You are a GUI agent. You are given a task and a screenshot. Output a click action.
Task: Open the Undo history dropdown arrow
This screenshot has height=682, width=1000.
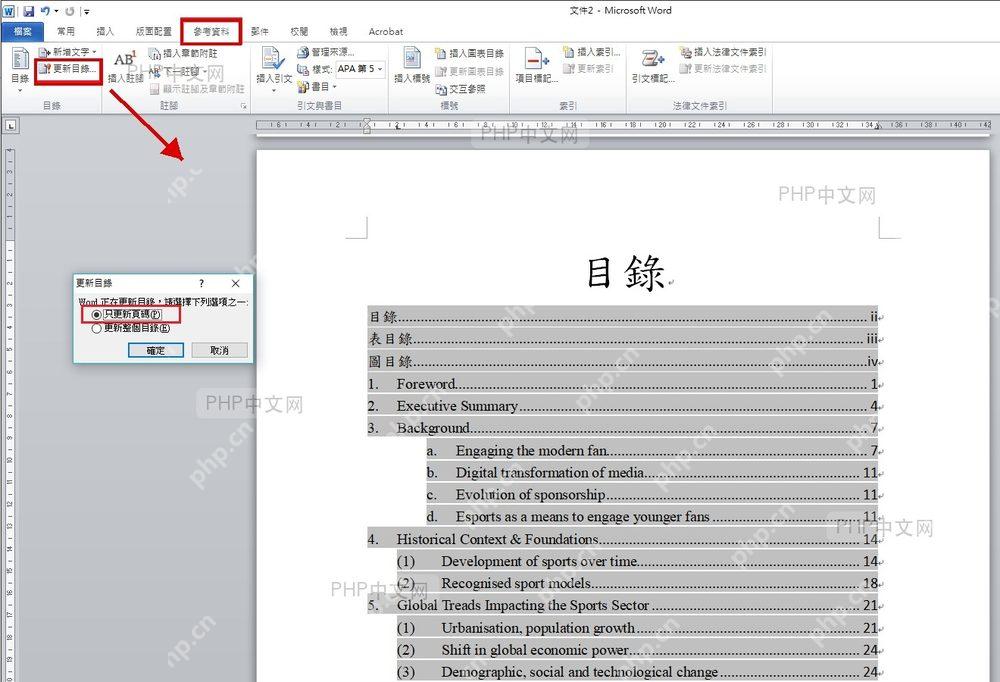pyautogui.click(x=57, y=11)
